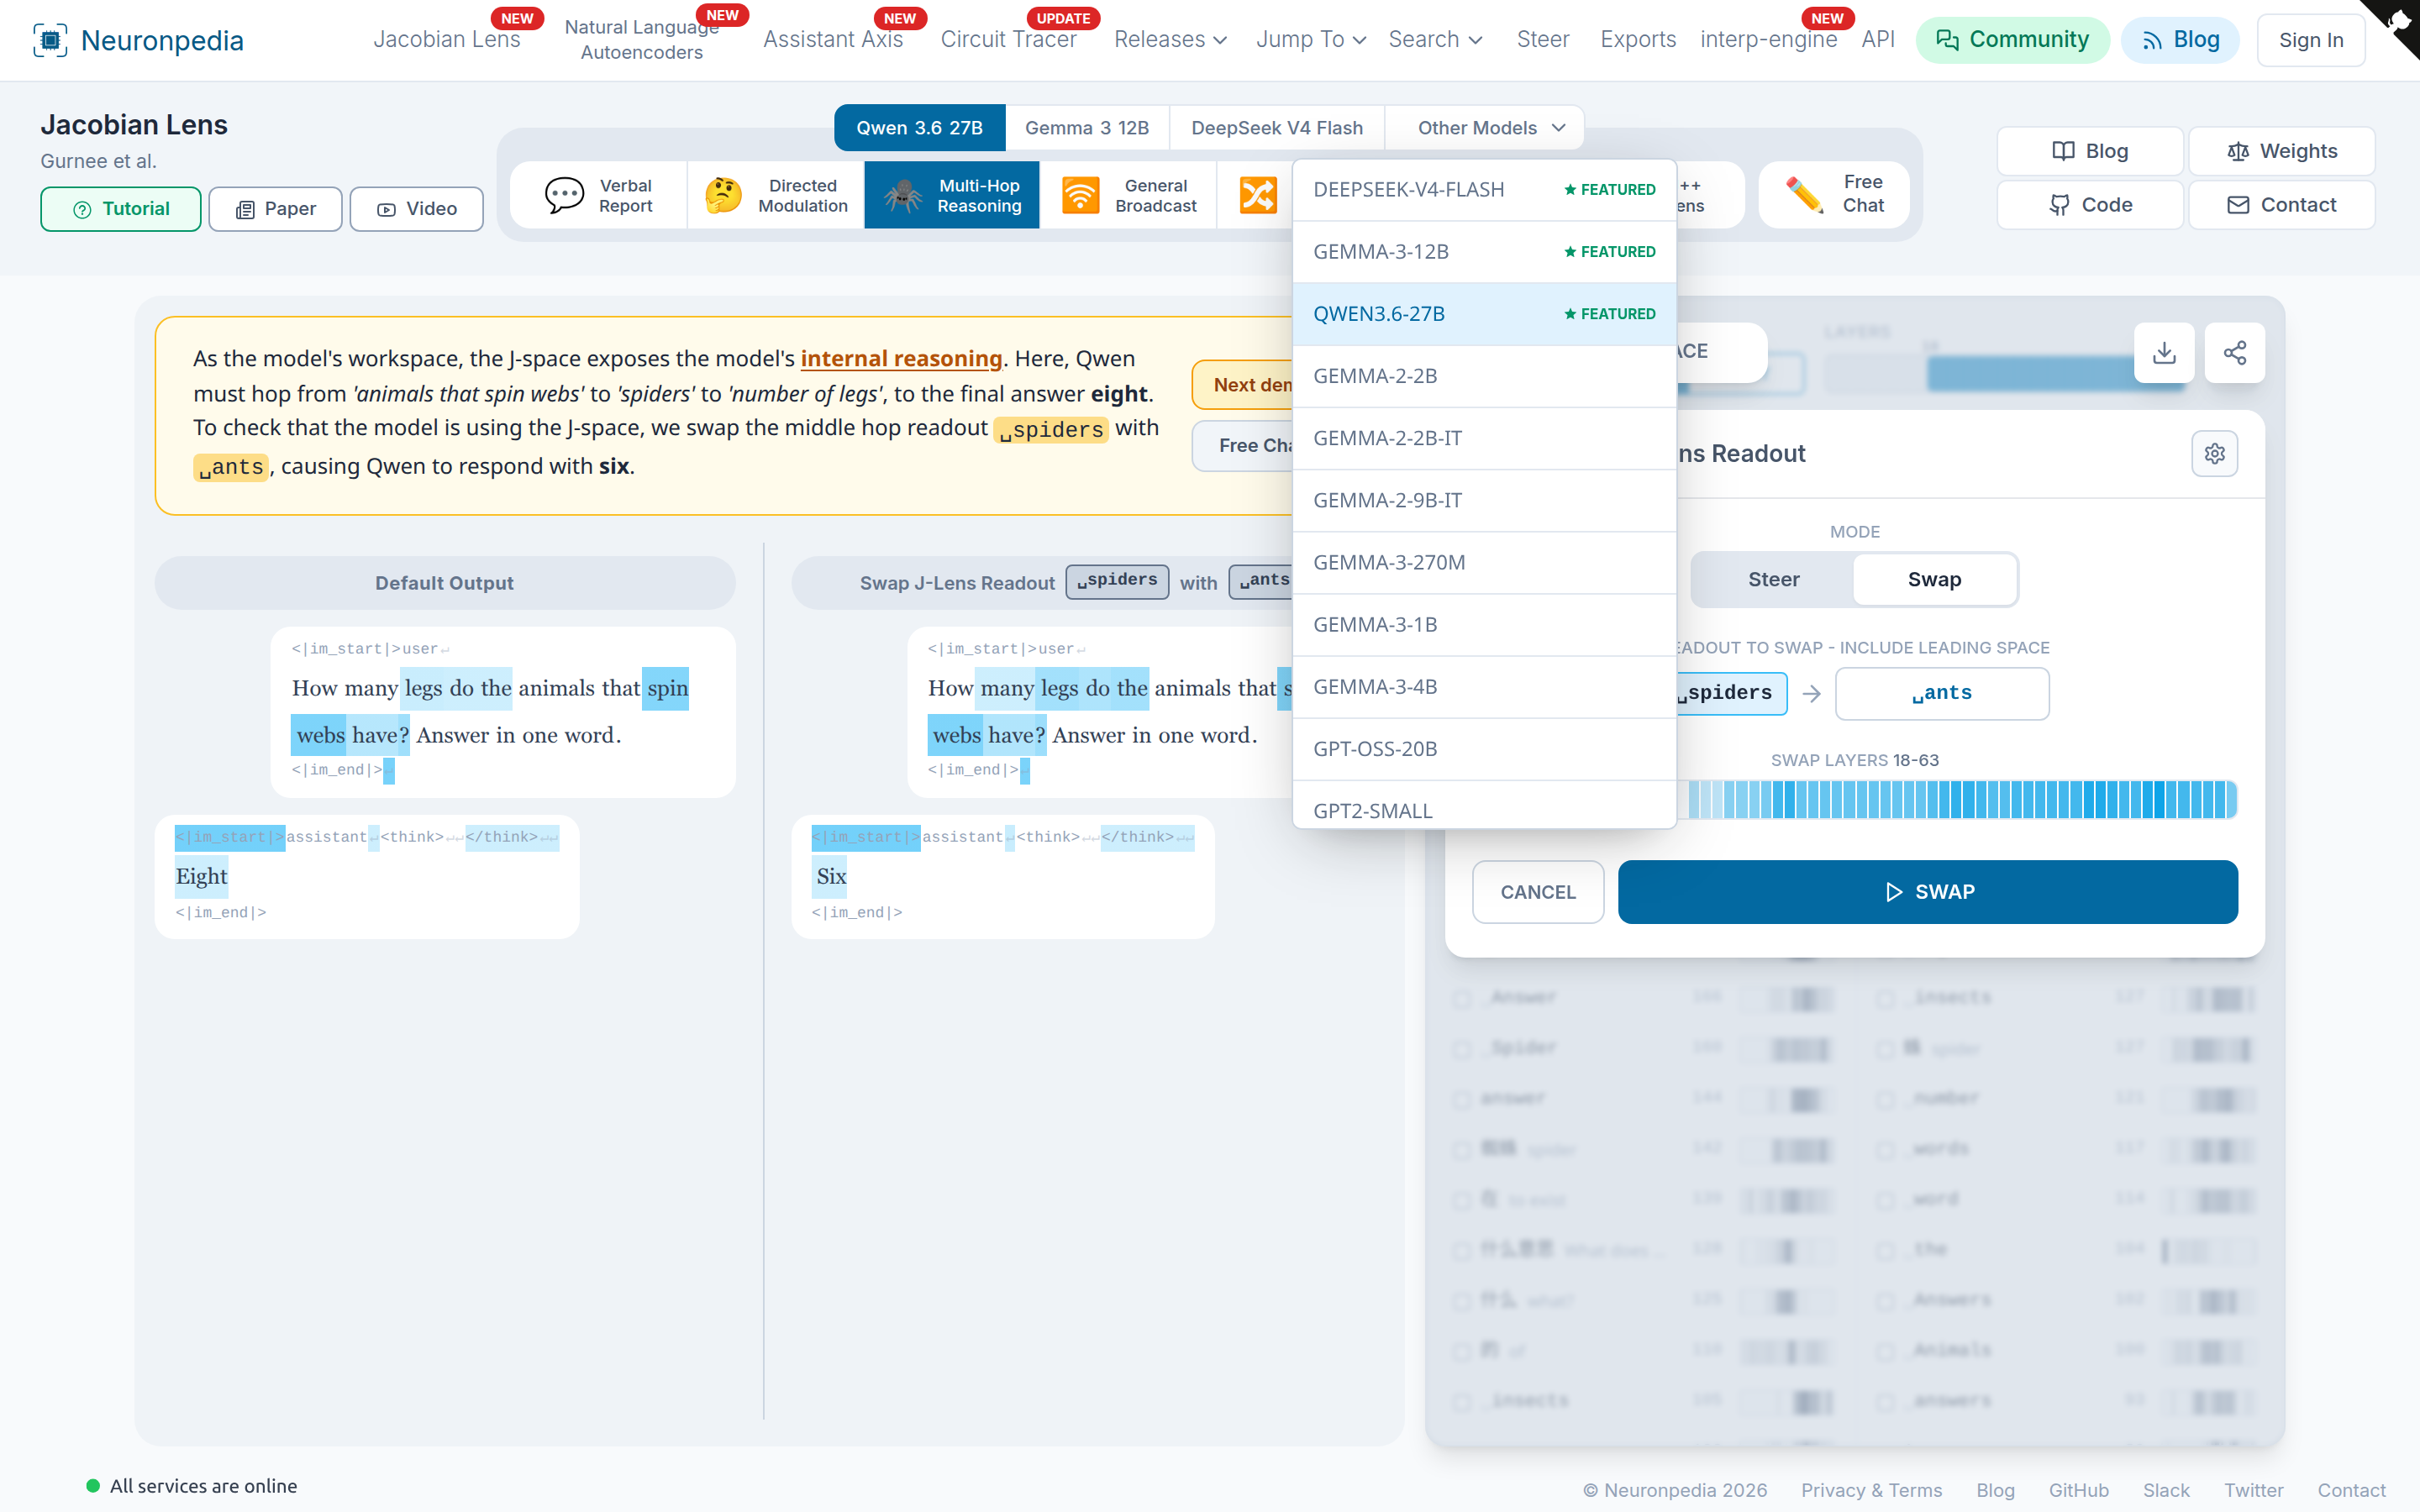Screen dimensions: 2420x1512
Task: Open the Contact envelope button
Action: (x=2282, y=205)
